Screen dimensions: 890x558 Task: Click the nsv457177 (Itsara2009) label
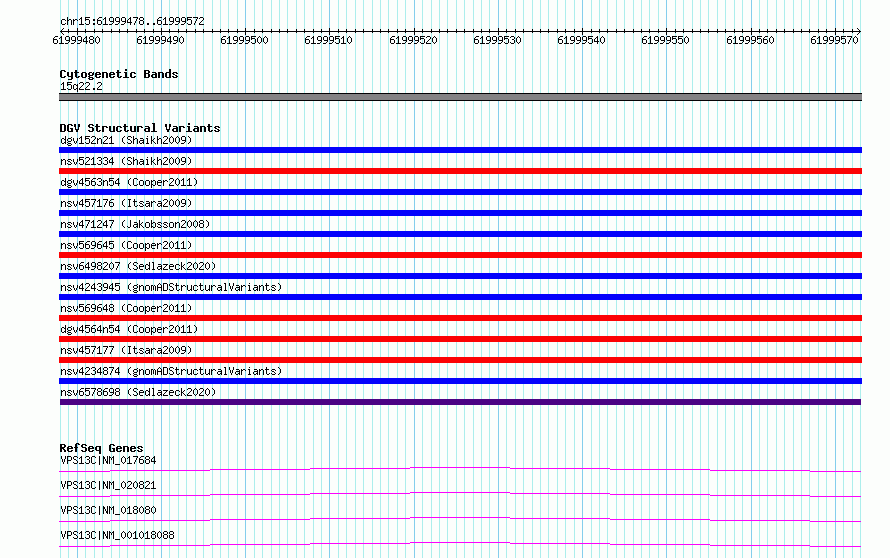coord(126,350)
